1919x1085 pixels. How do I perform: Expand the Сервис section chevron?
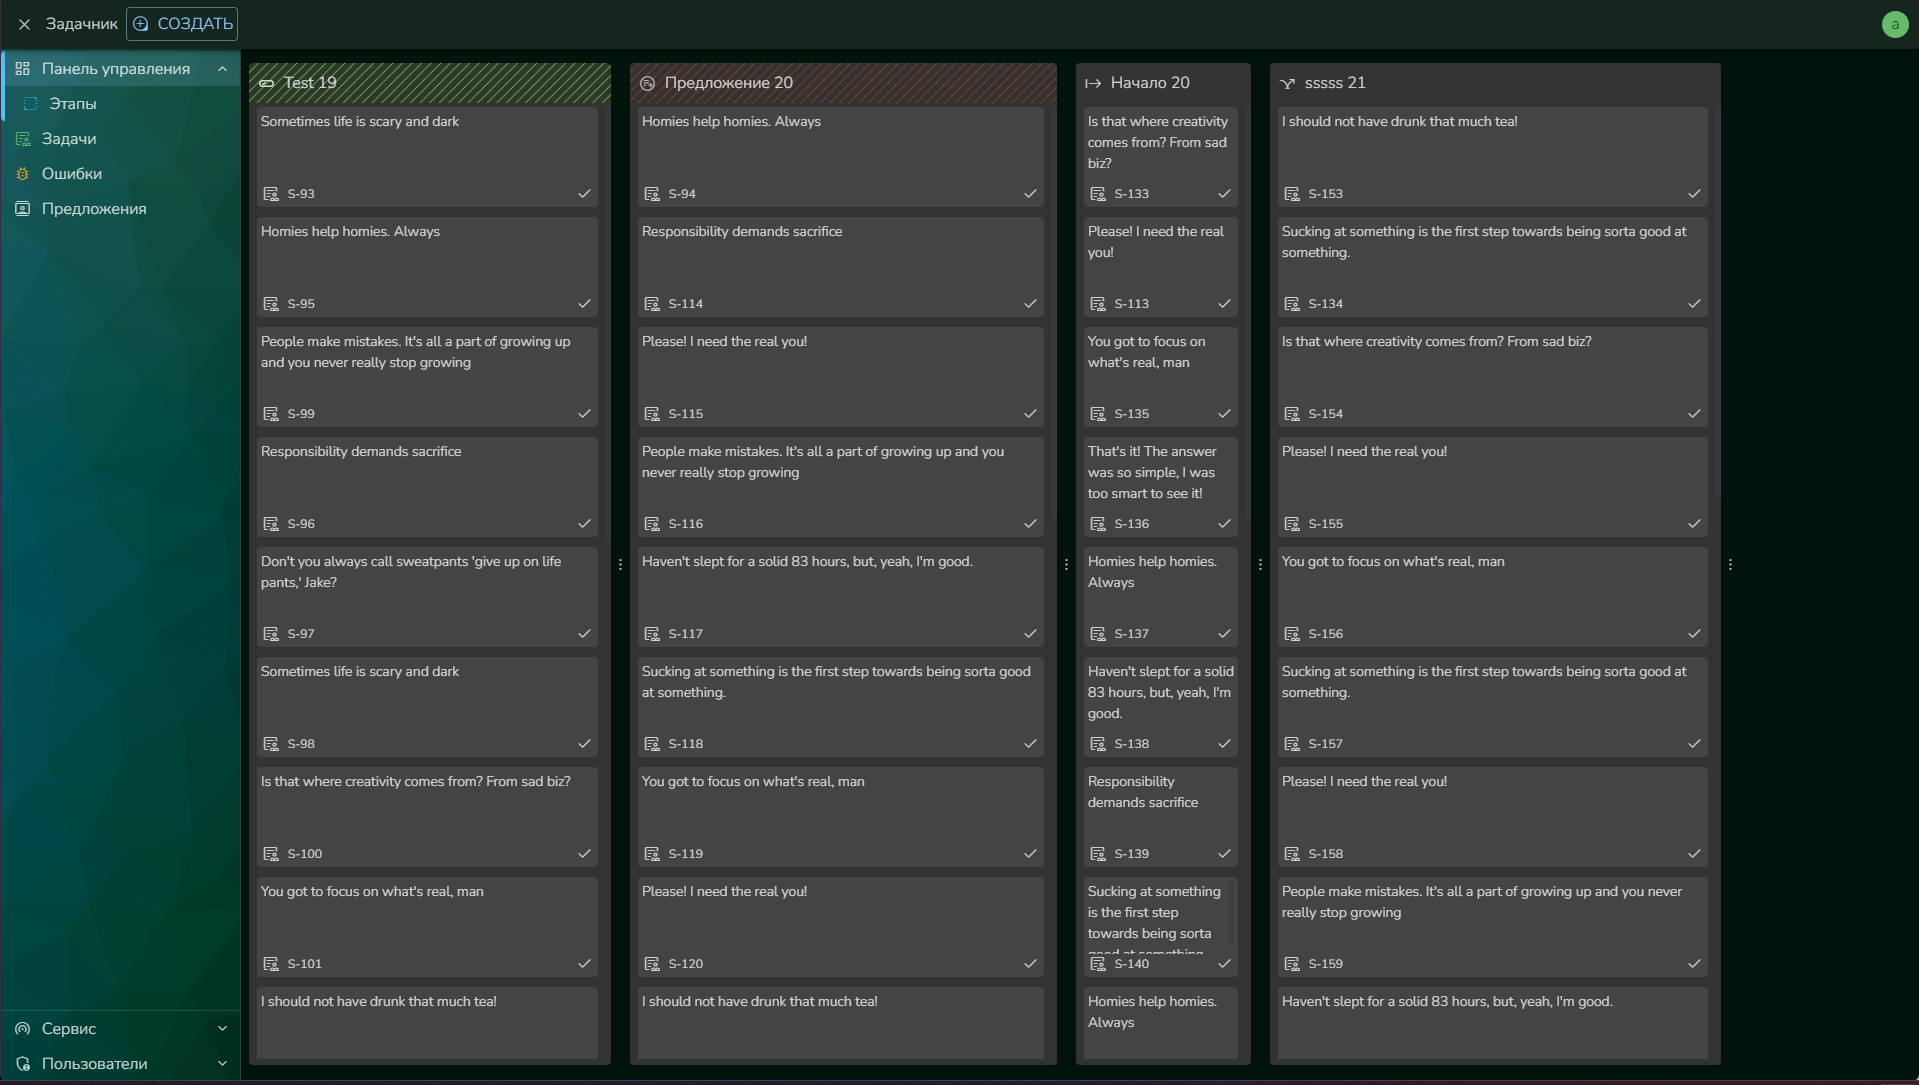[x=222, y=1029]
